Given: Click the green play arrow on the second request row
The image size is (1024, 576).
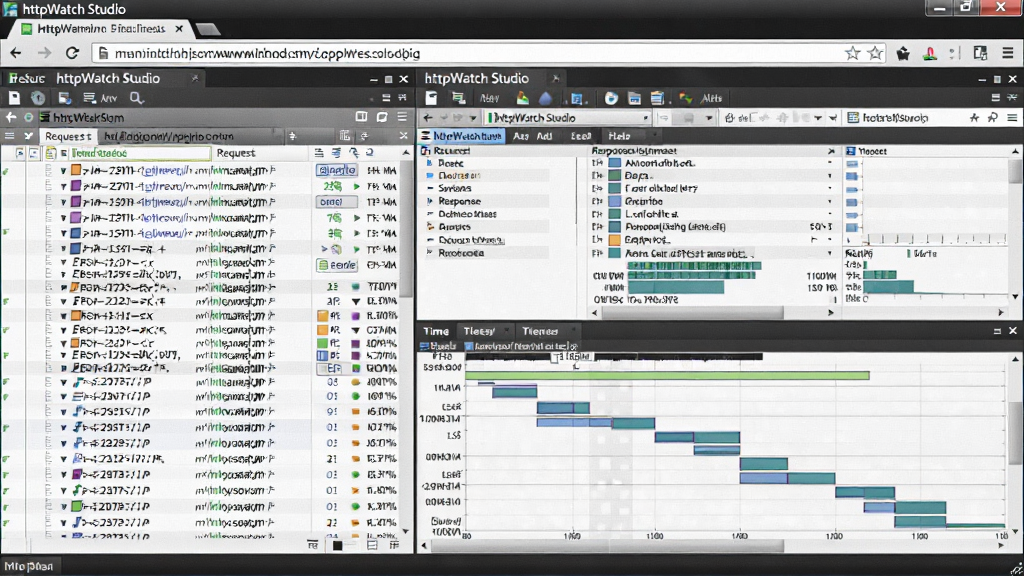Looking at the screenshot, I should [357, 186].
